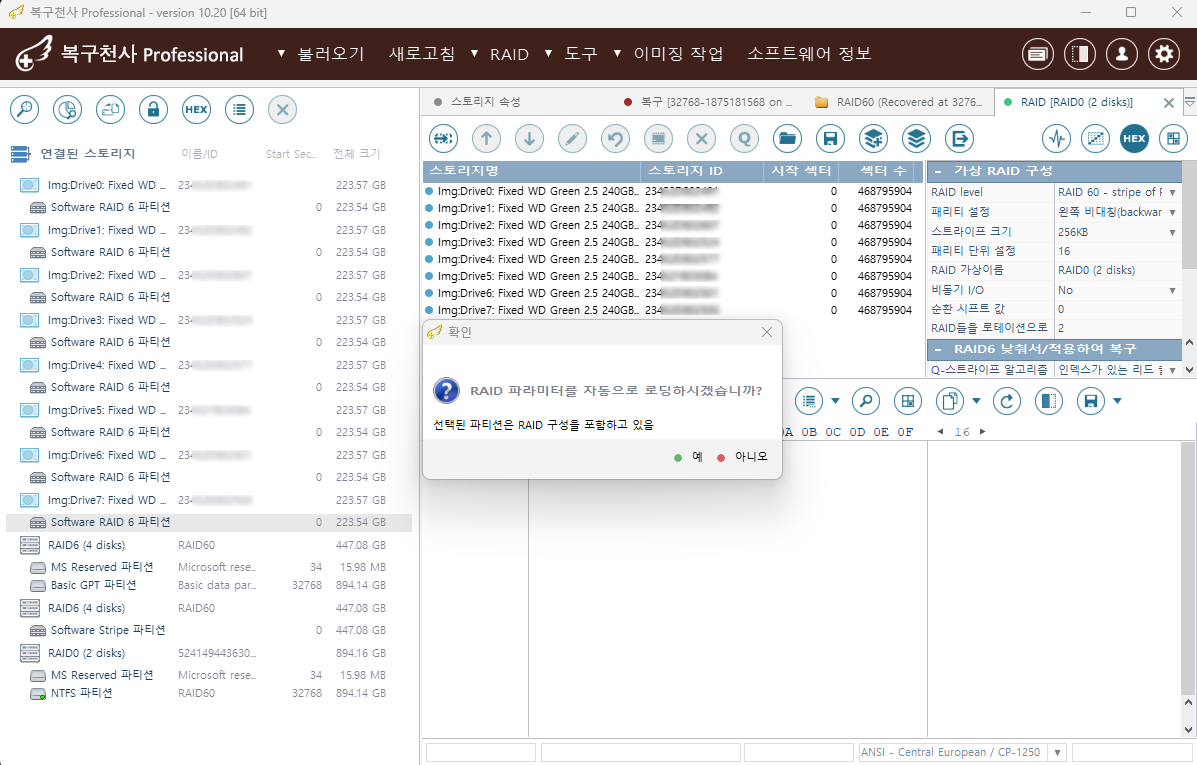Screen dimensions: 1197x765
Task: Open the Q-스트라이프 알고리즘 dropdown
Action: [x=1173, y=370]
